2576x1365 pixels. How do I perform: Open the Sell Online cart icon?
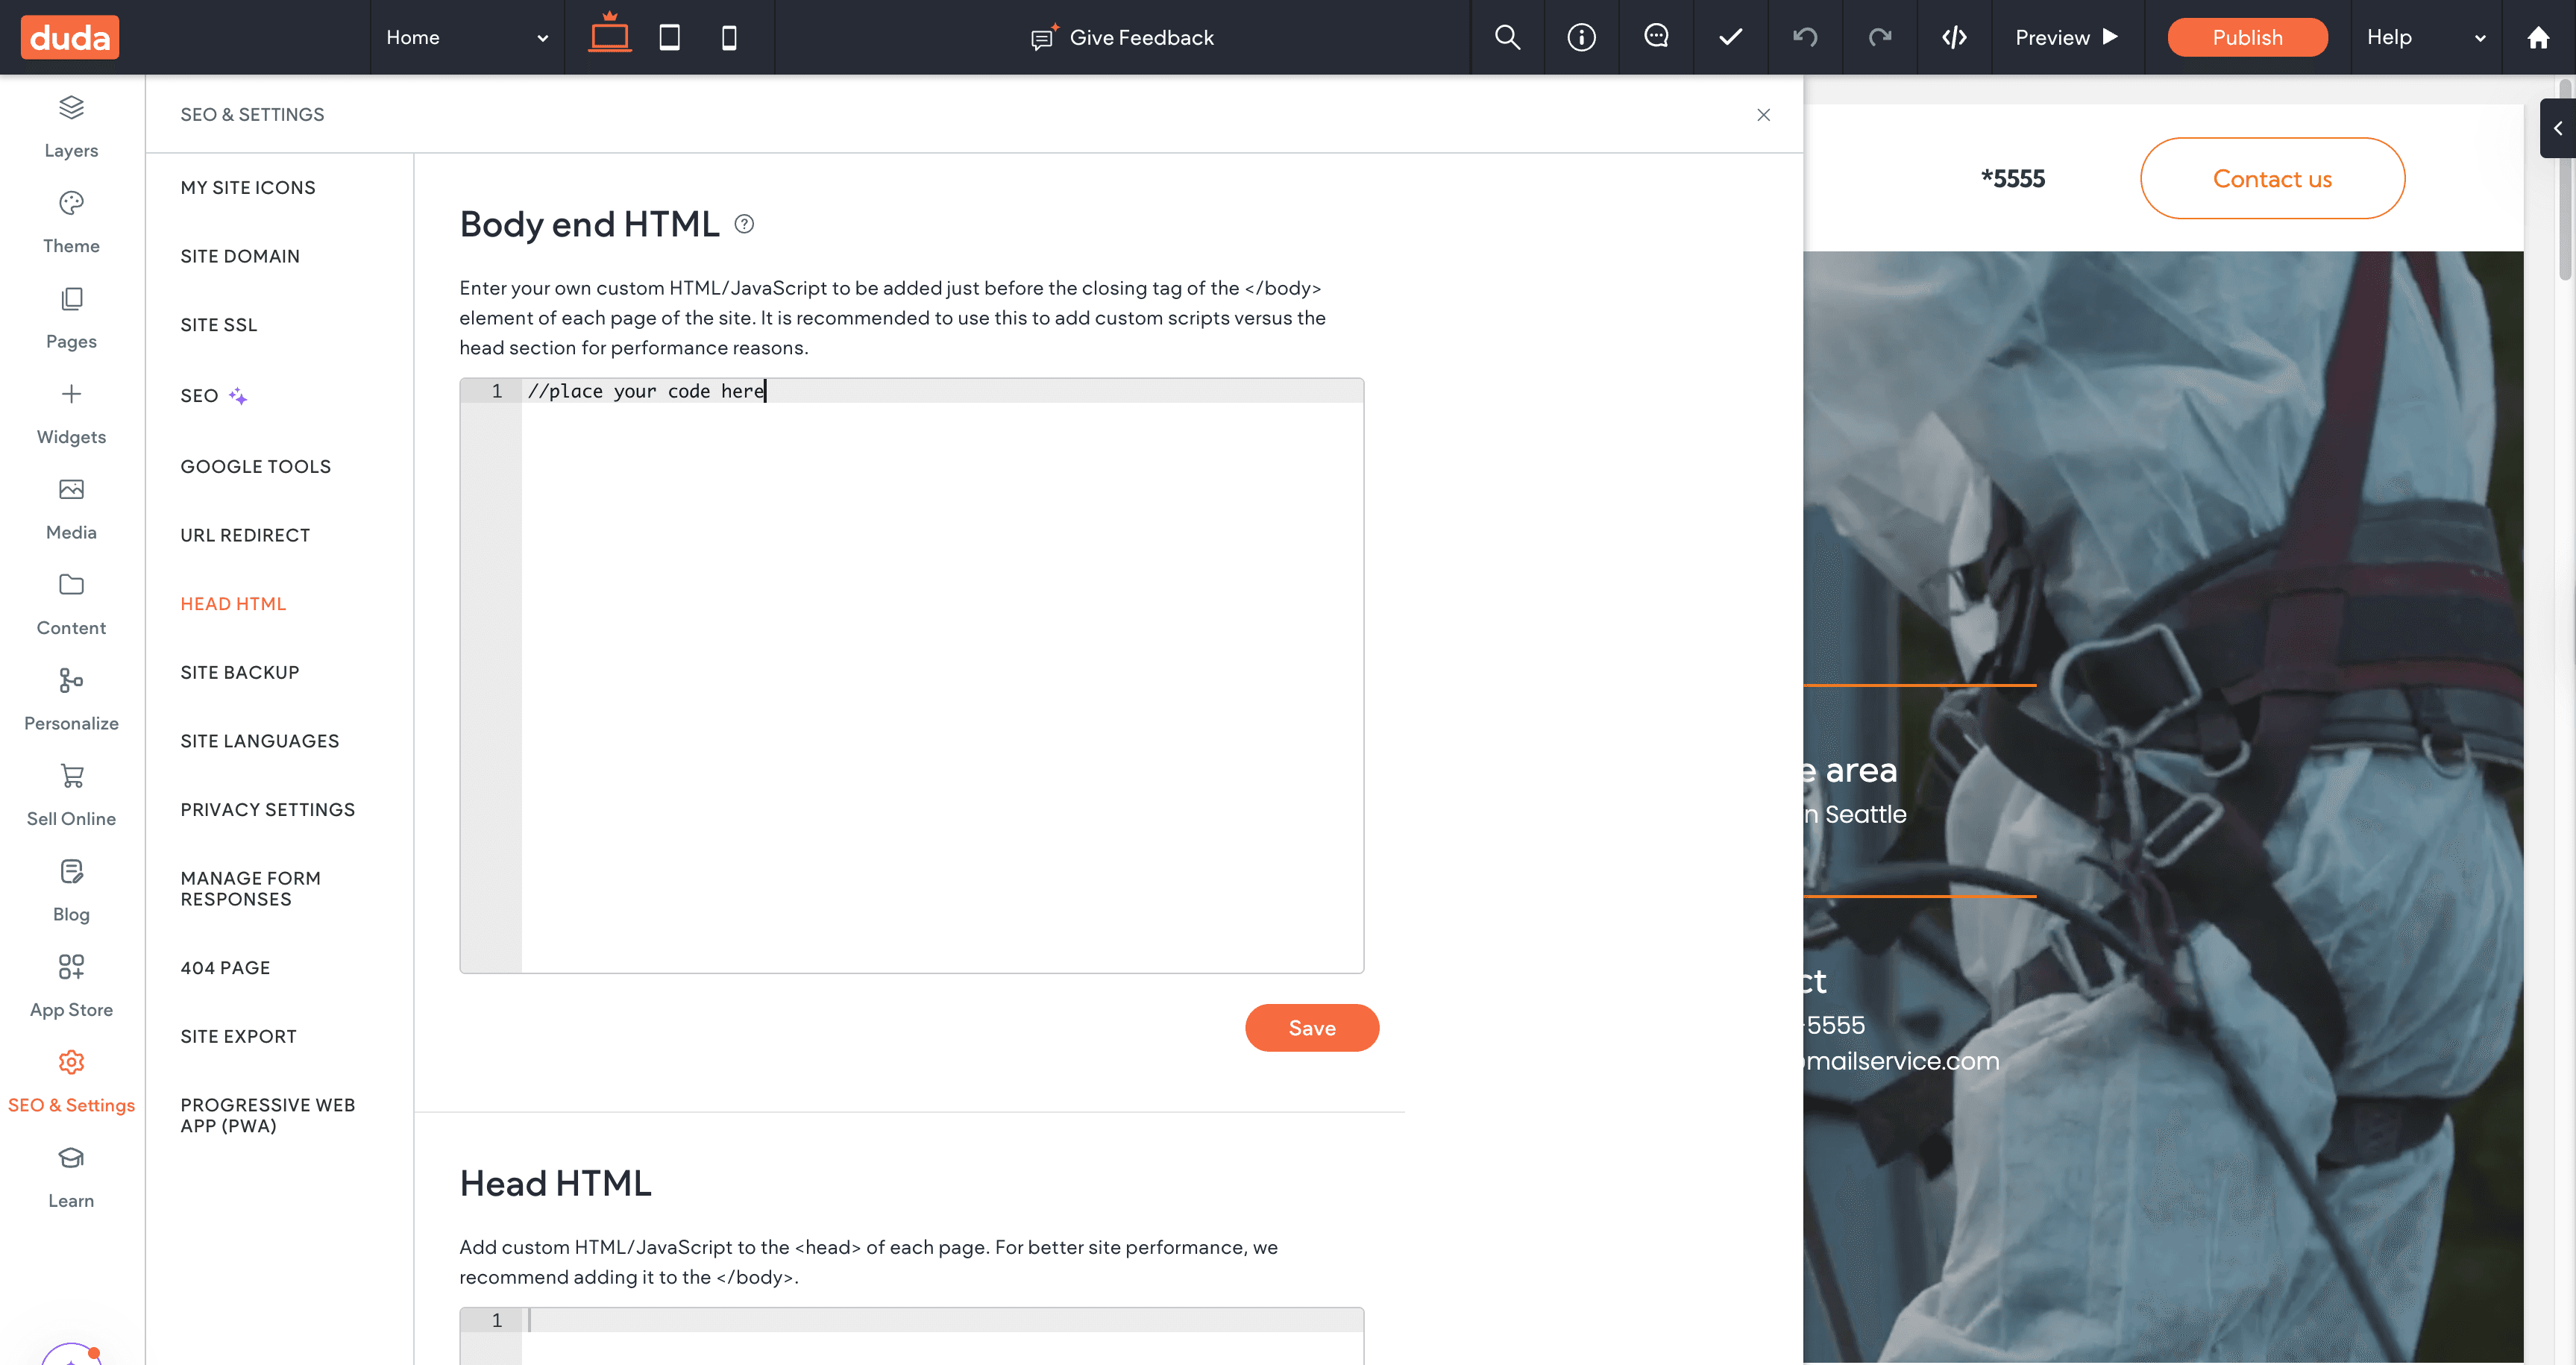[x=71, y=776]
